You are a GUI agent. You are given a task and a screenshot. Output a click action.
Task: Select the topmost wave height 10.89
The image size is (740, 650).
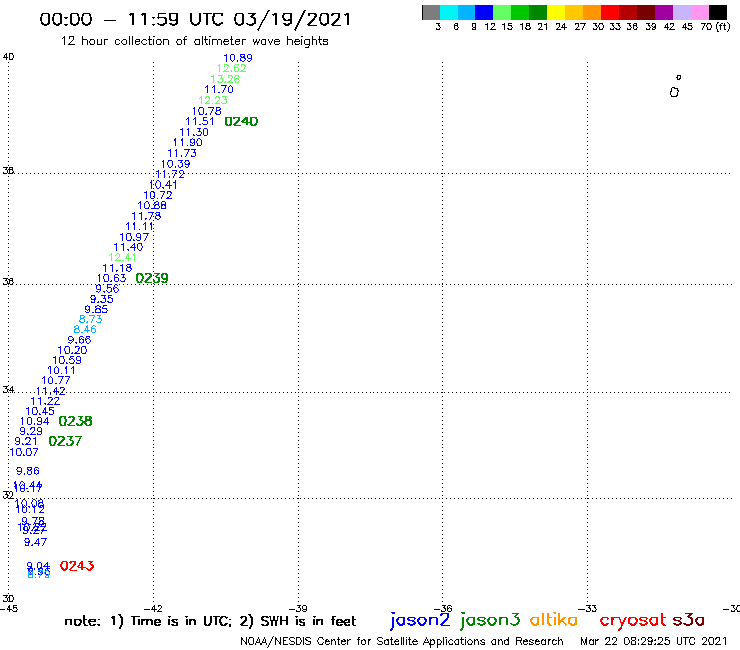pyautogui.click(x=237, y=58)
